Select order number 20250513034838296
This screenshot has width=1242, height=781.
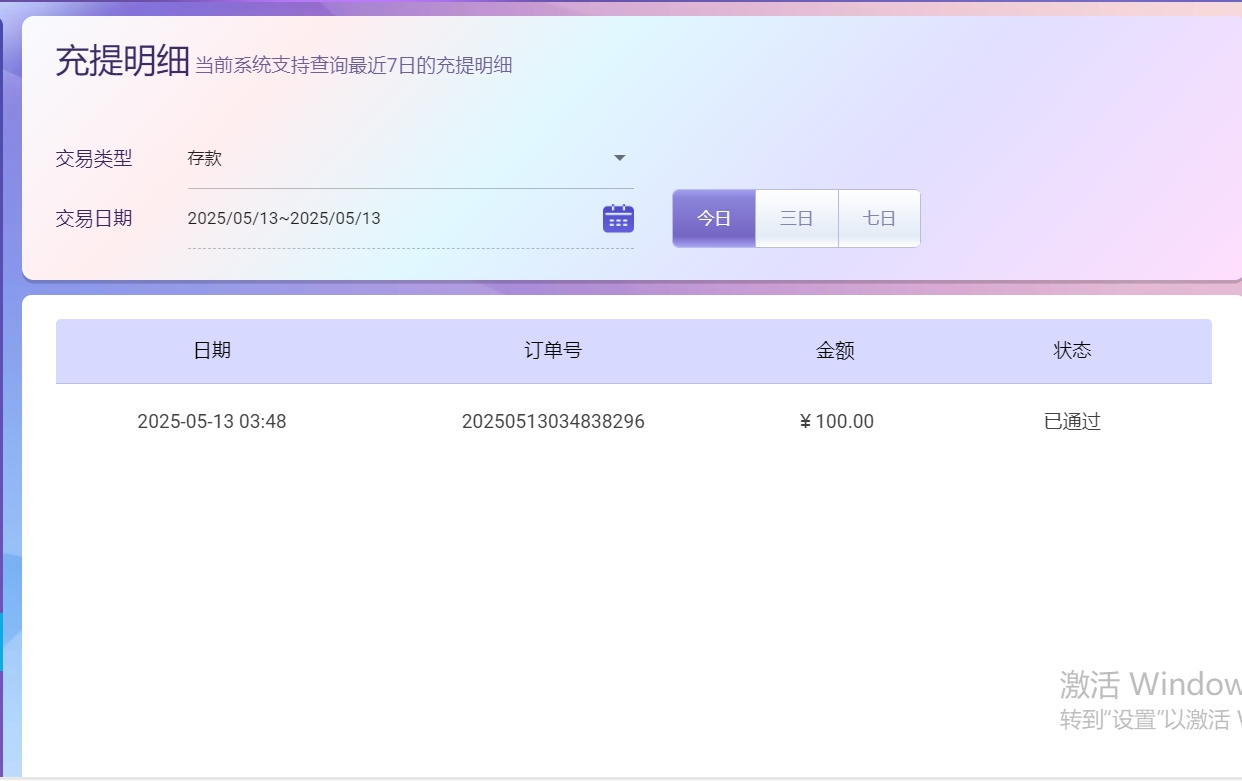click(553, 421)
